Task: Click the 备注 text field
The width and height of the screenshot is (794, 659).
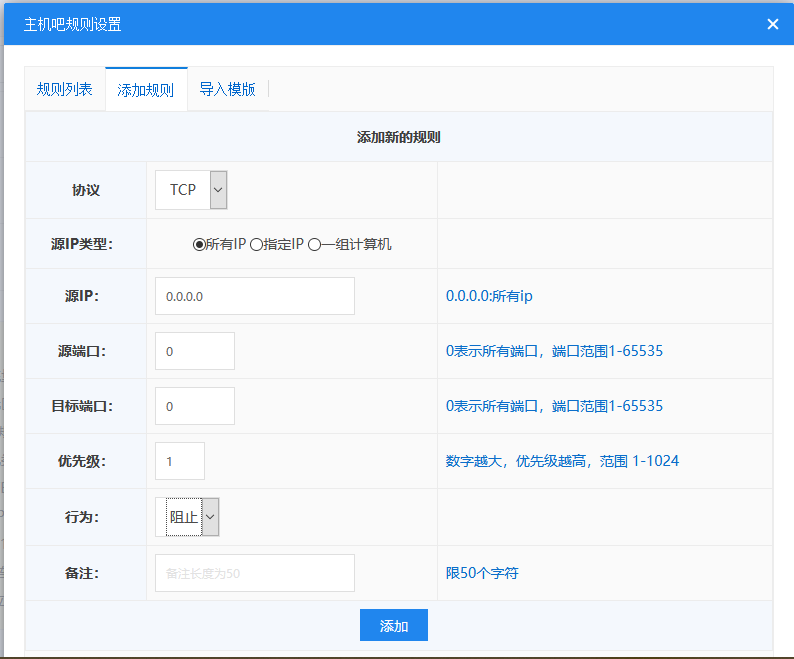Action: (255, 573)
